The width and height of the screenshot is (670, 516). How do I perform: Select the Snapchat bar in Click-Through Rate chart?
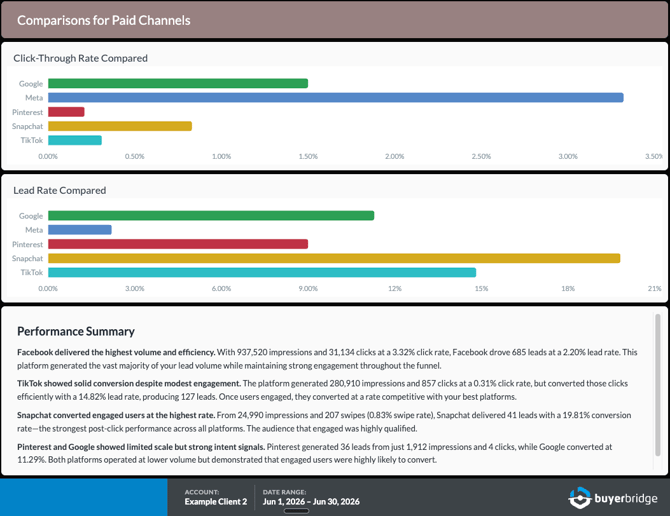tap(120, 126)
